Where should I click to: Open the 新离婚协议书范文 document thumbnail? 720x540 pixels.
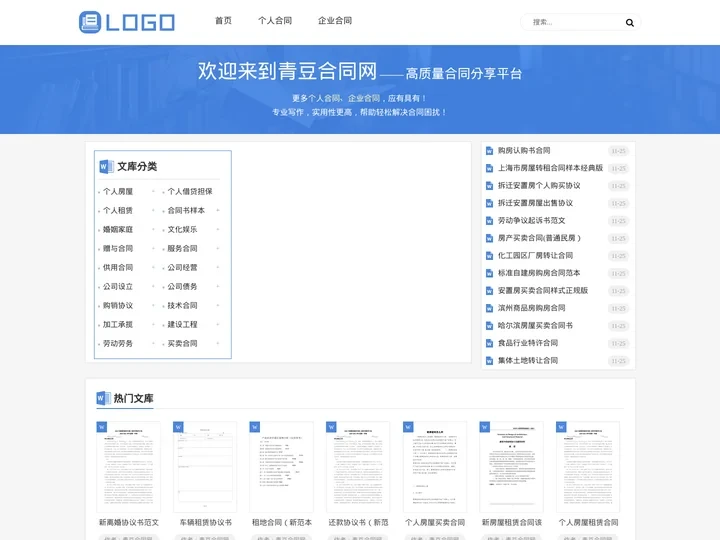[129, 467]
